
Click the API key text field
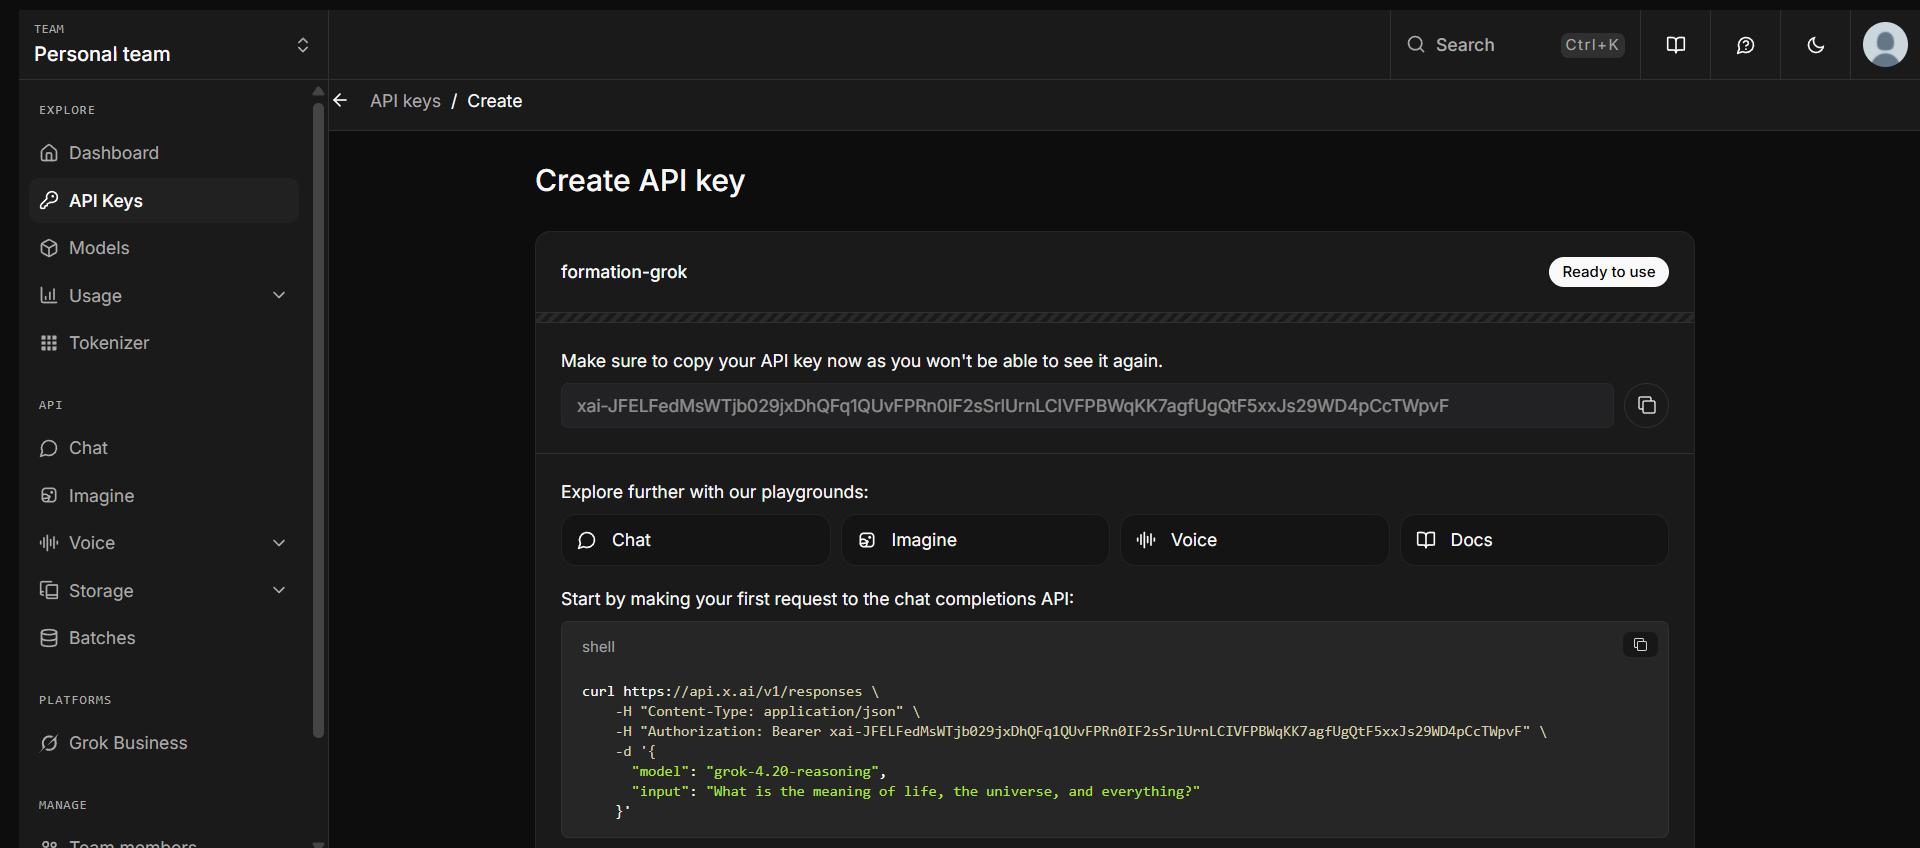point(1087,405)
